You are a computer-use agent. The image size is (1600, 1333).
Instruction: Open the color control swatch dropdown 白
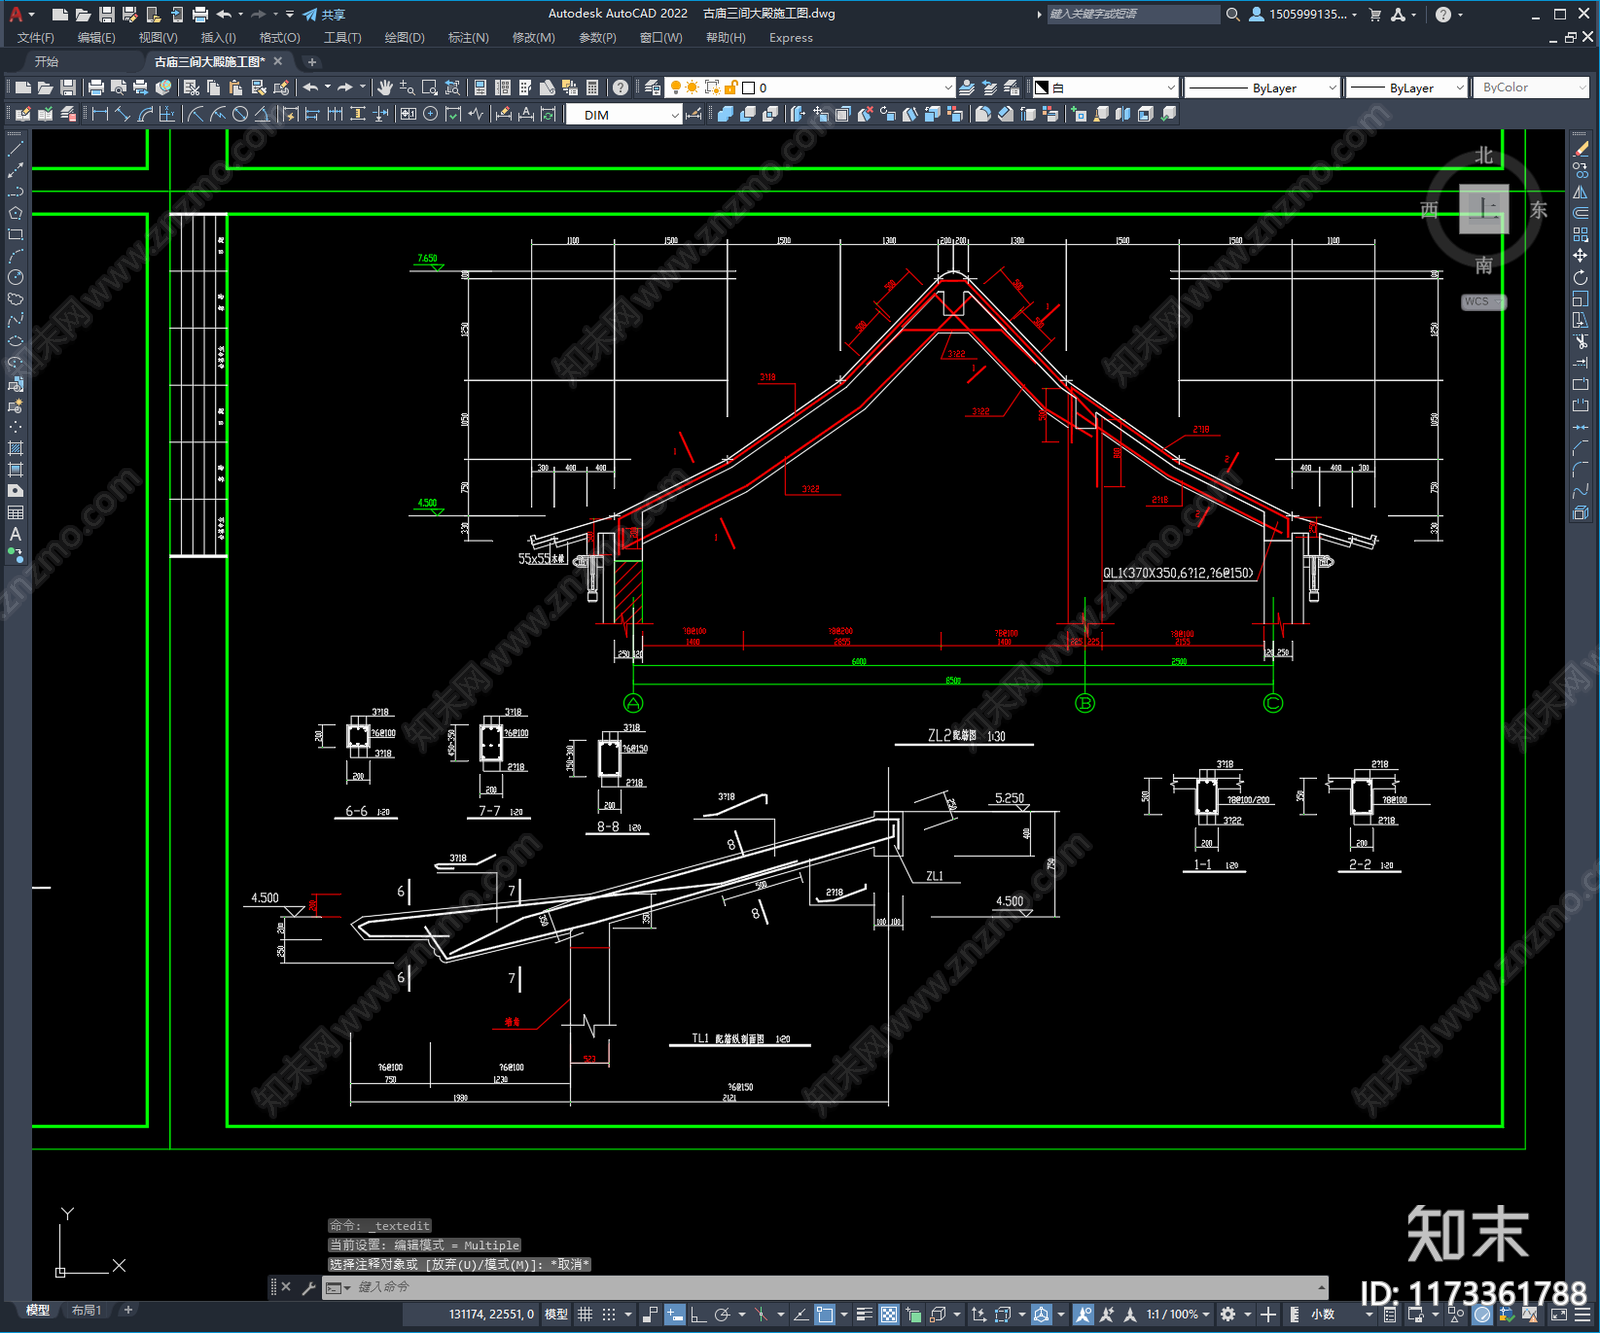(1105, 88)
